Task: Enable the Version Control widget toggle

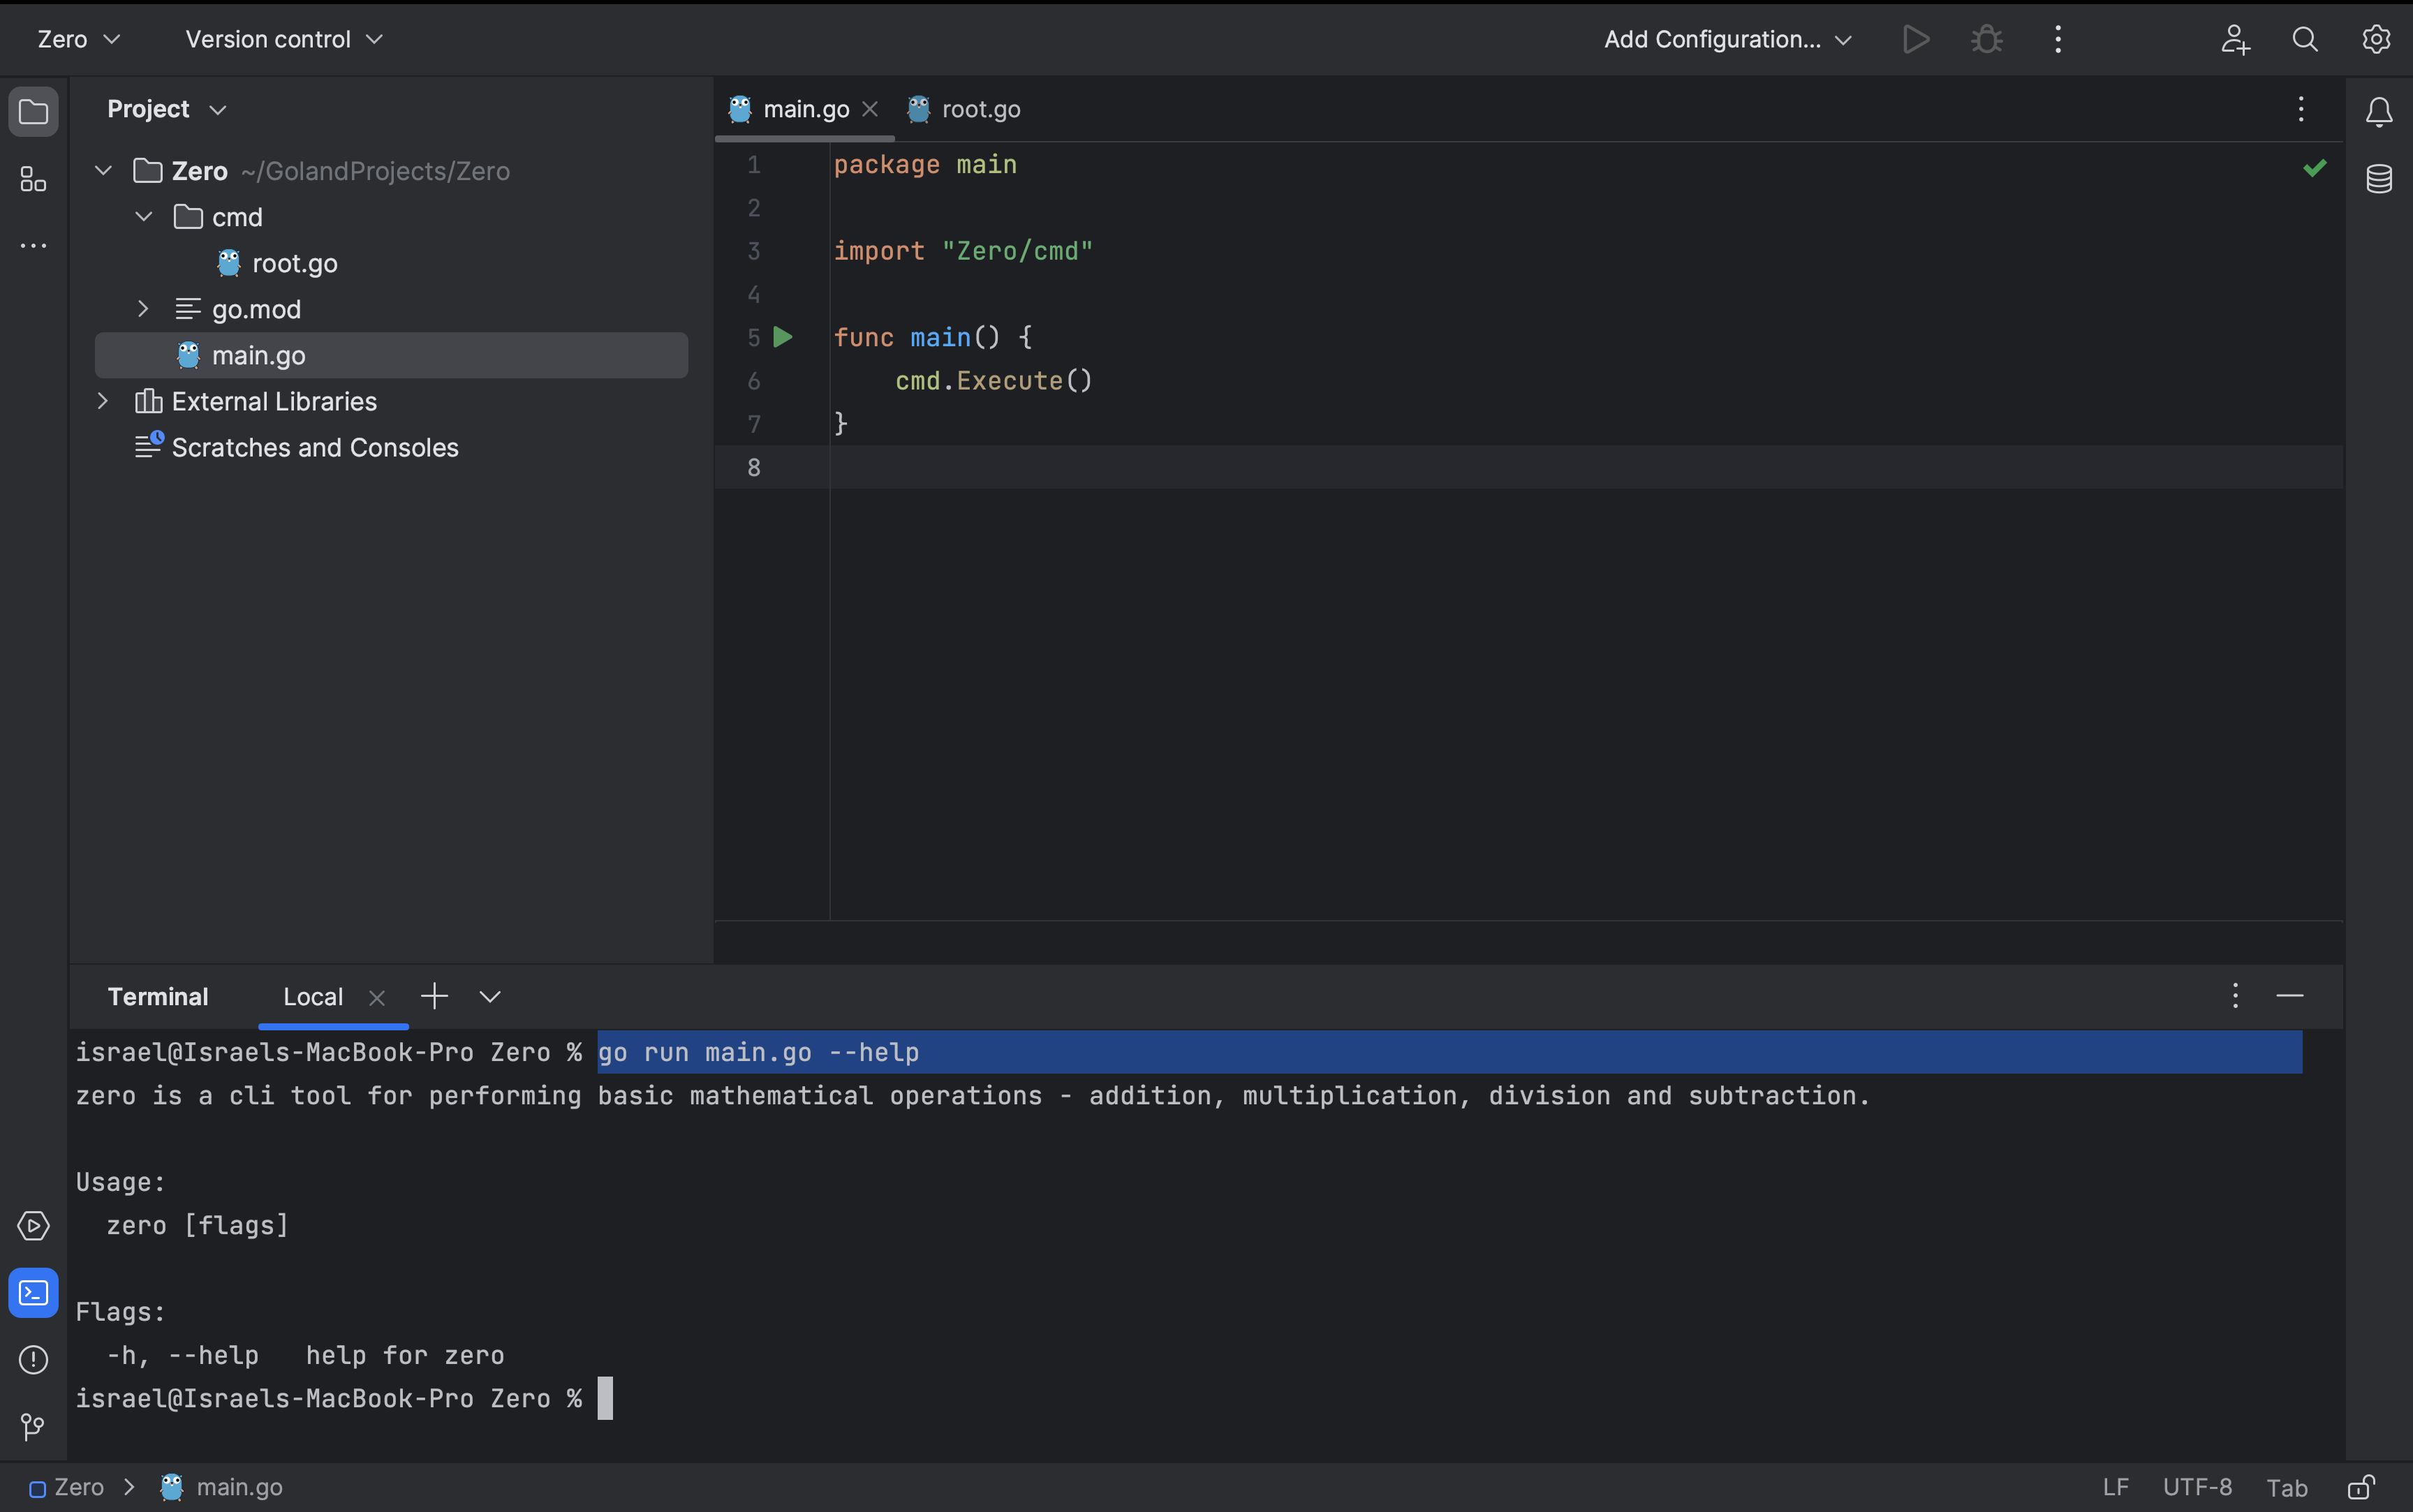Action: click(284, 38)
